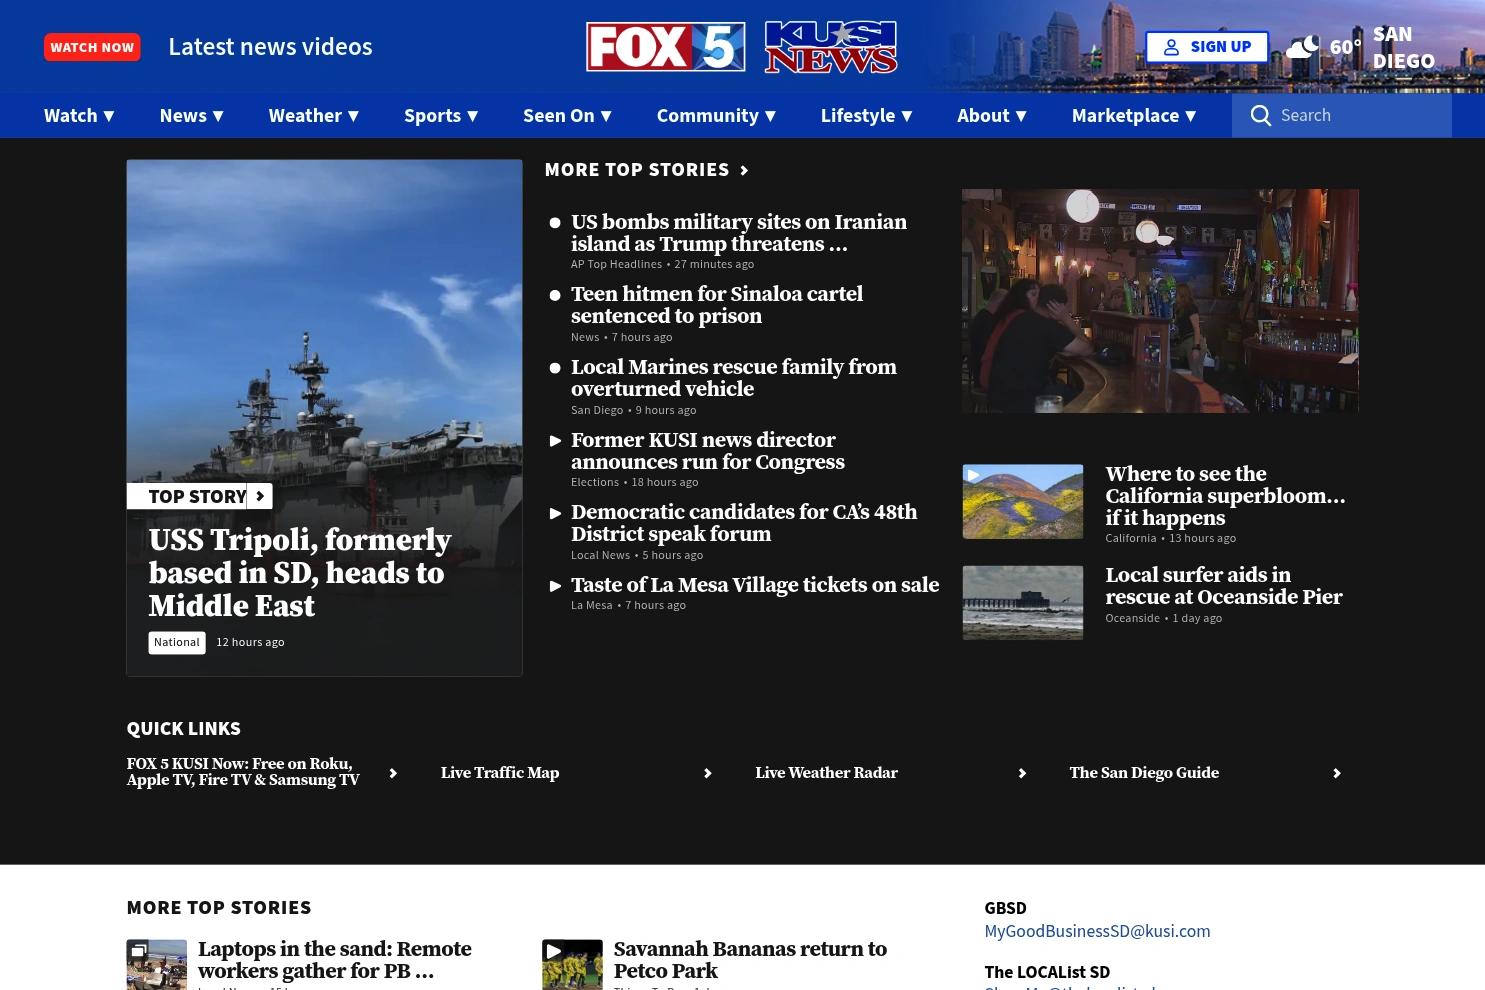Open Local surfer aids in rescue story
Viewport: 1485px width, 990px height.
point(1224,586)
